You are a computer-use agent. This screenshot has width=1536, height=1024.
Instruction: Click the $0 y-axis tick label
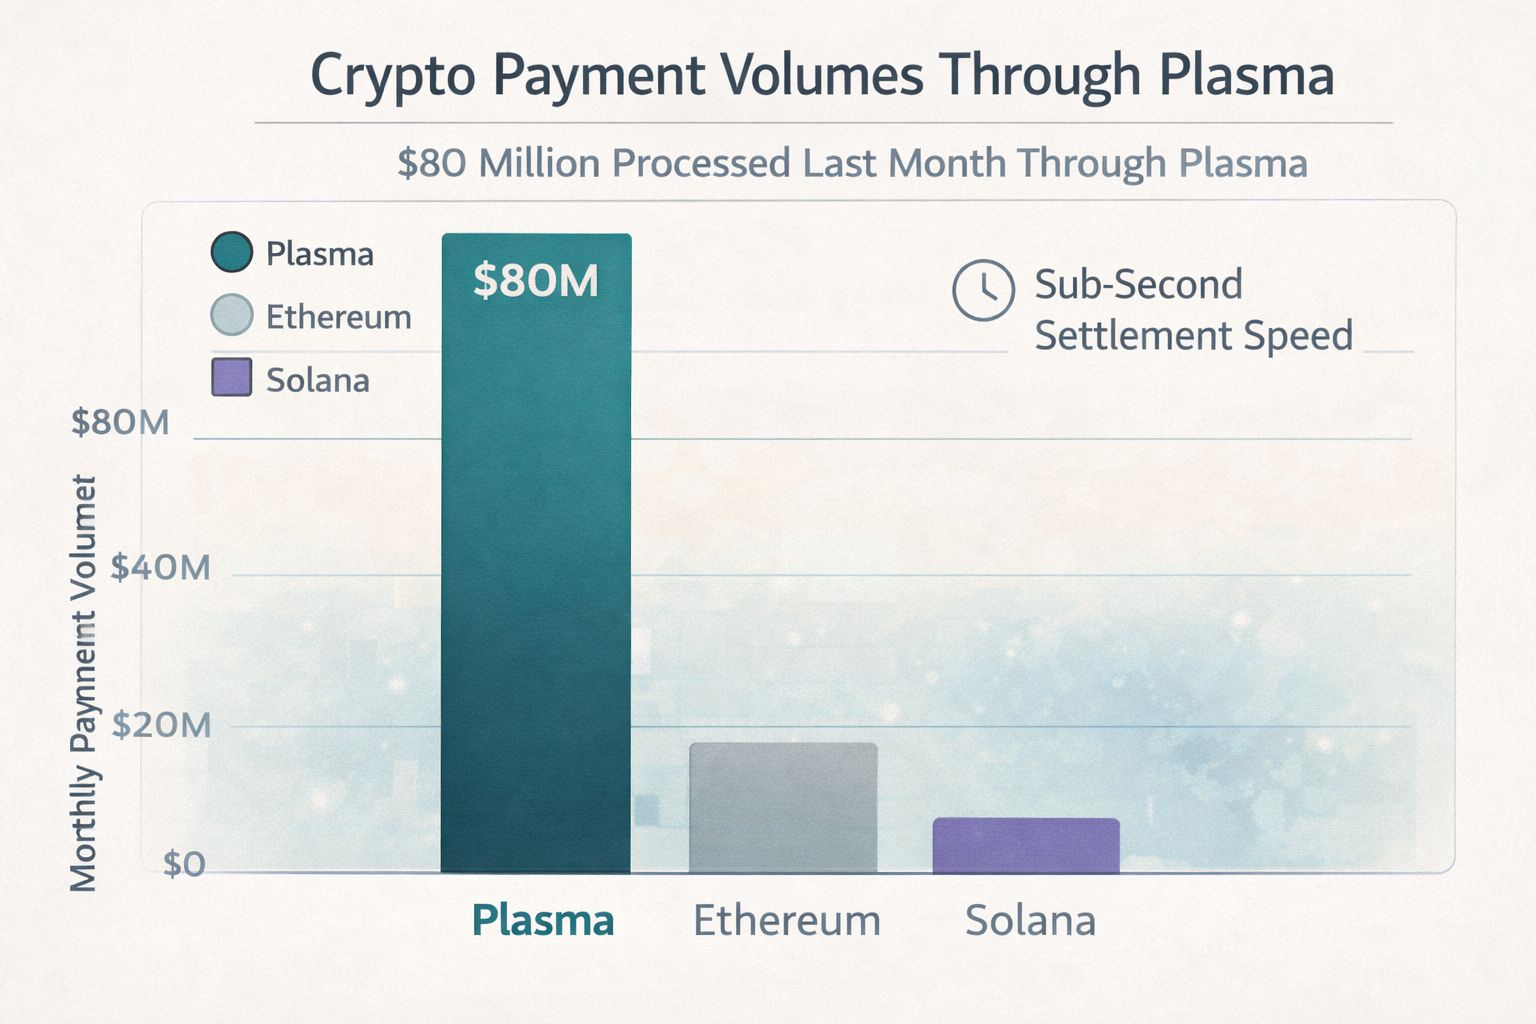[184, 864]
